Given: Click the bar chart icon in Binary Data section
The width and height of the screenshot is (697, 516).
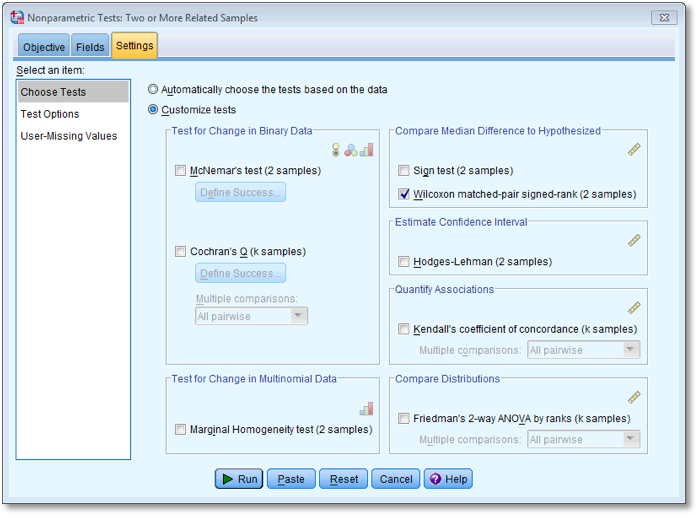Looking at the screenshot, I should [x=366, y=150].
